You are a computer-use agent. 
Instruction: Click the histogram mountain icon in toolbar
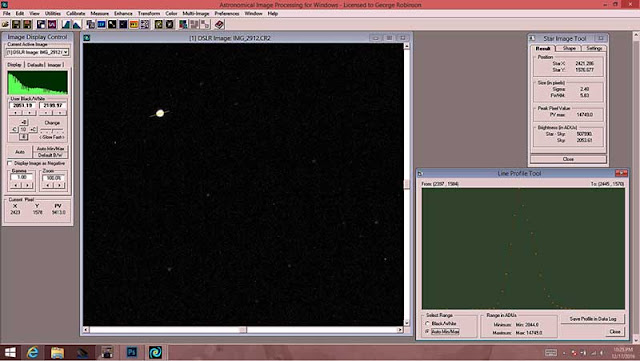pos(66,25)
